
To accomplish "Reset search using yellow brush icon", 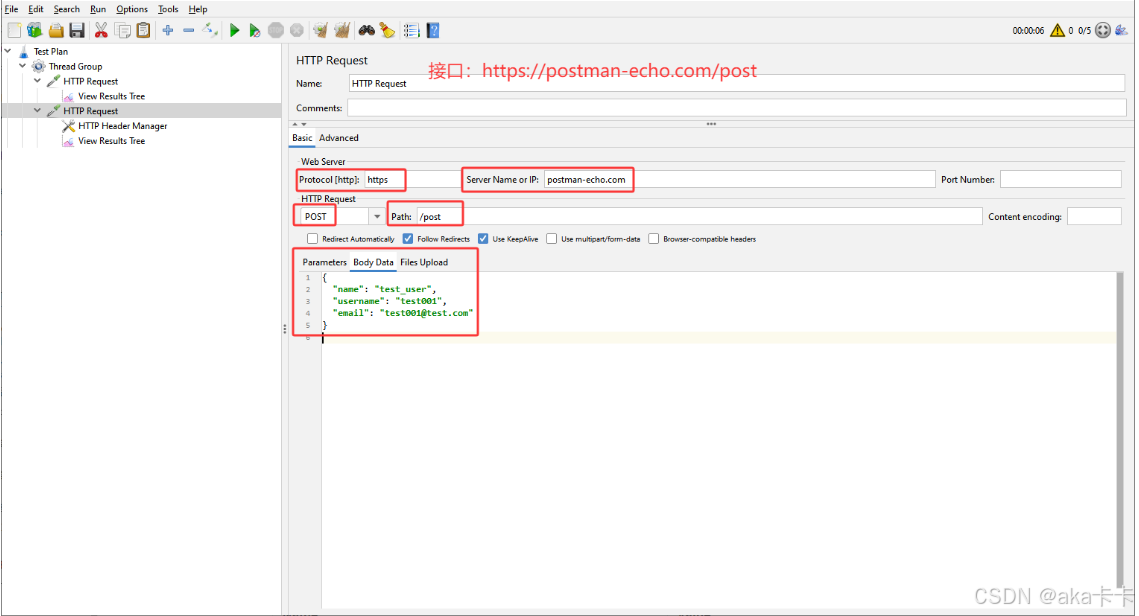I will pyautogui.click(x=387, y=31).
